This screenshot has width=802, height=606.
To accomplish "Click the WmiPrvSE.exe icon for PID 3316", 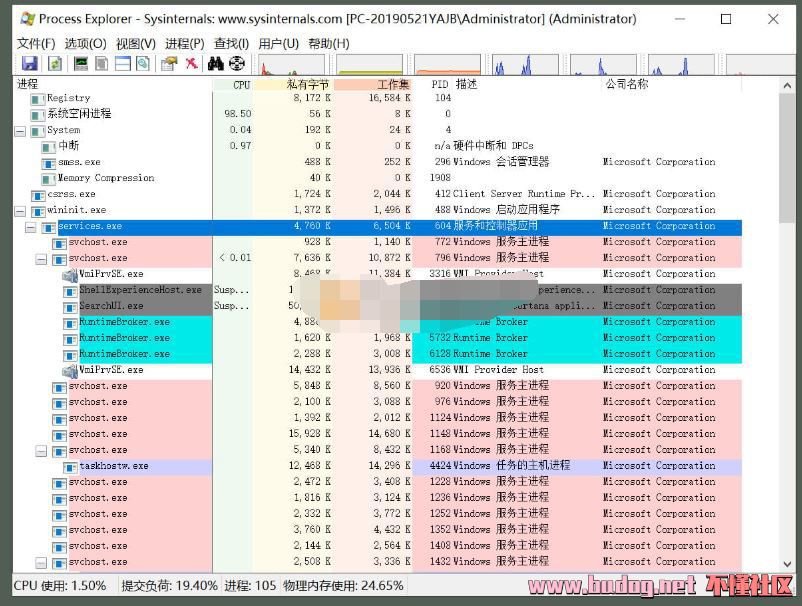I will (70, 275).
